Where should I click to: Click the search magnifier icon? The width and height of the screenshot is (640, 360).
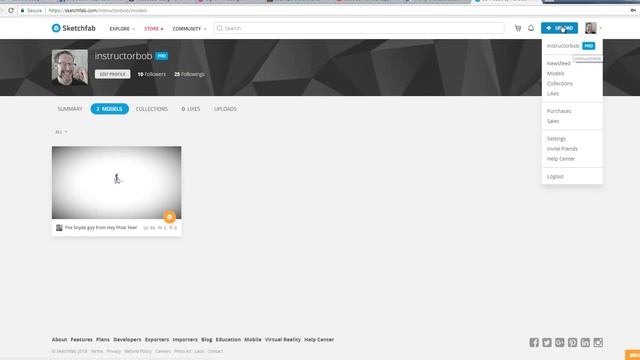pos(220,28)
